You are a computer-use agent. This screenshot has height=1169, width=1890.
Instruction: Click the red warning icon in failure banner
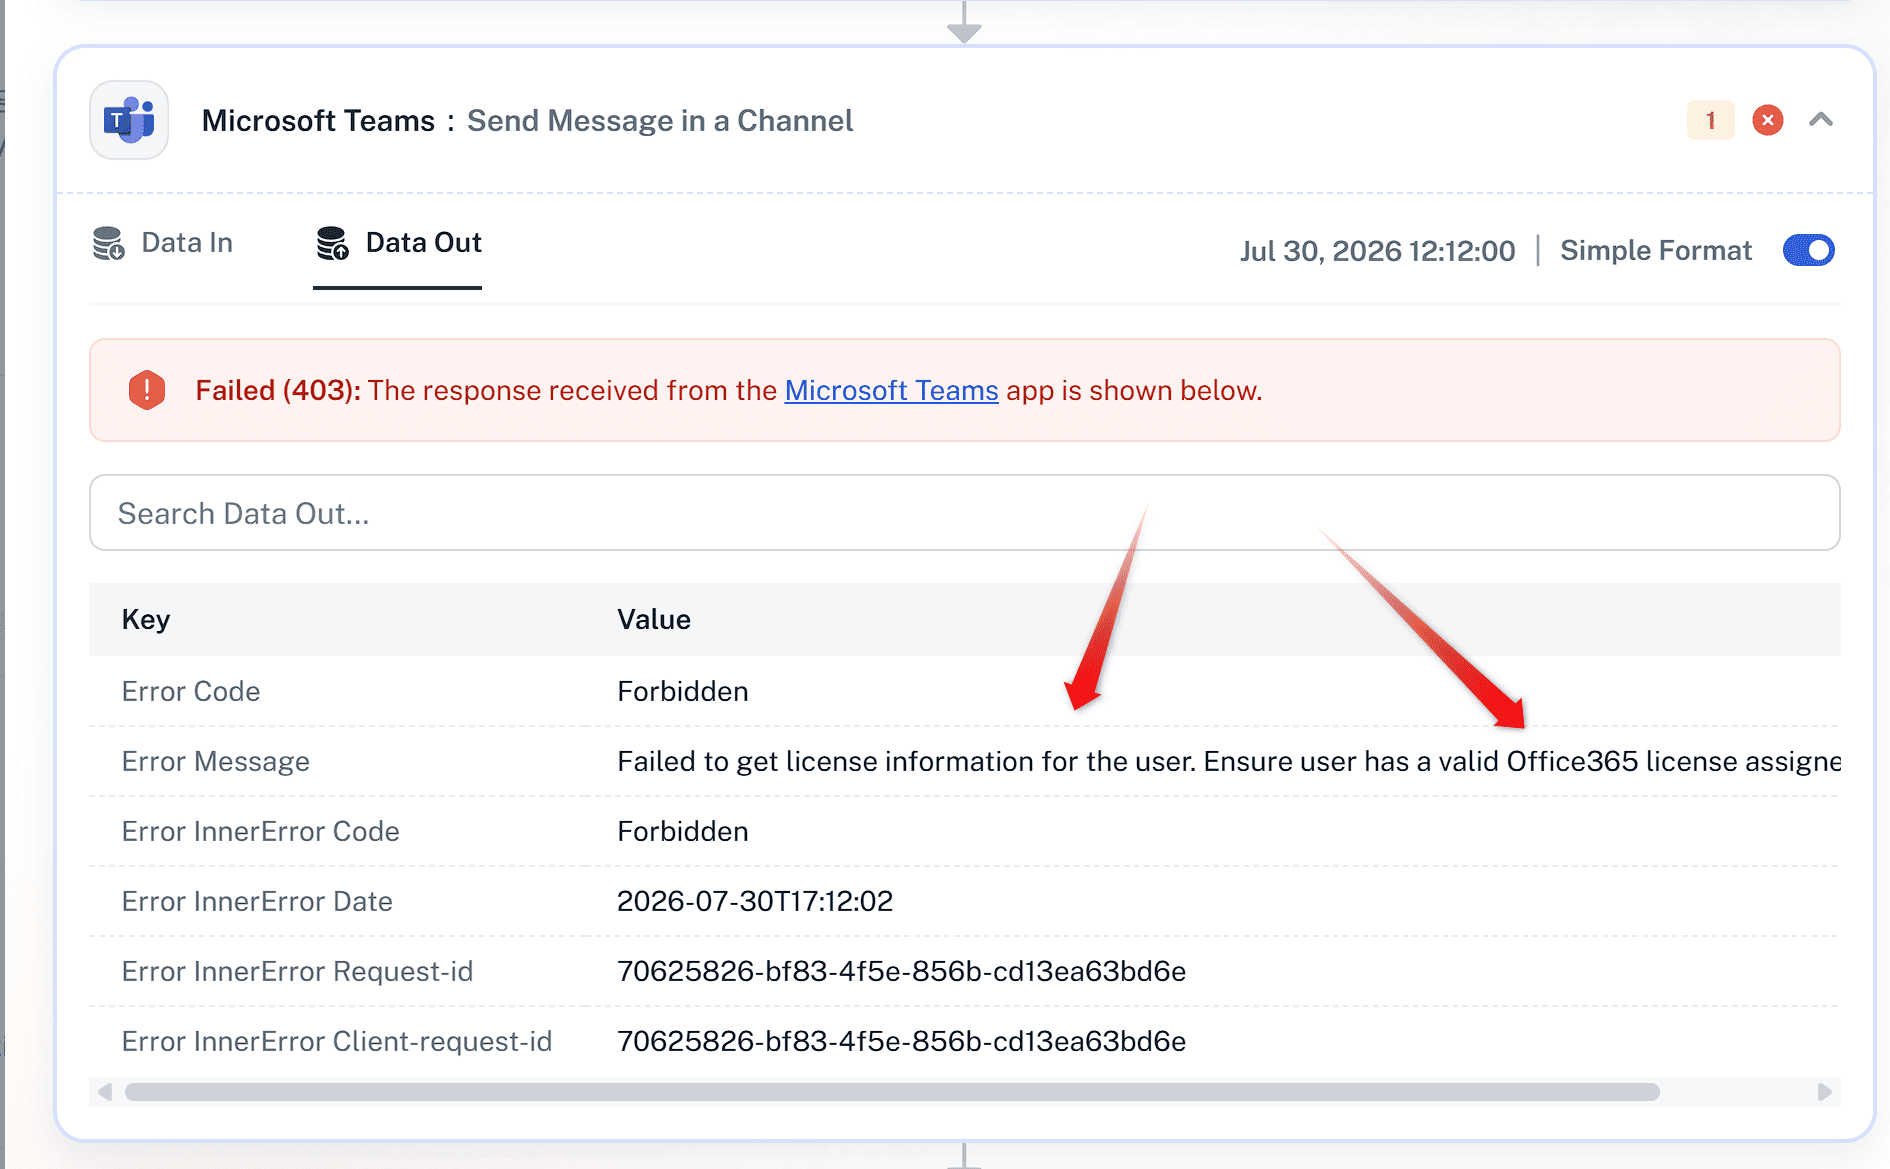pos(147,390)
